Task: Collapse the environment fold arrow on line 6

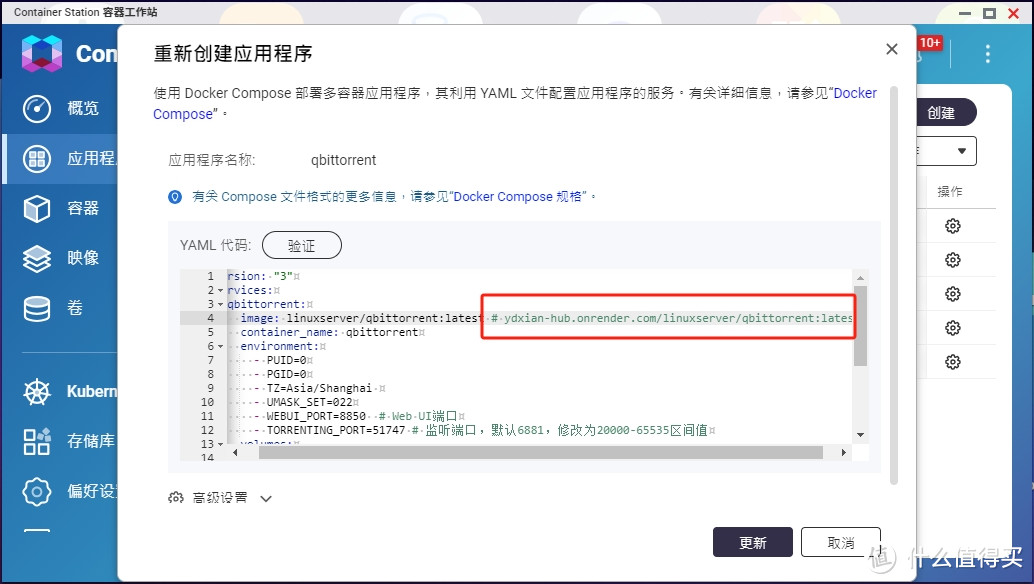Action: (220, 347)
